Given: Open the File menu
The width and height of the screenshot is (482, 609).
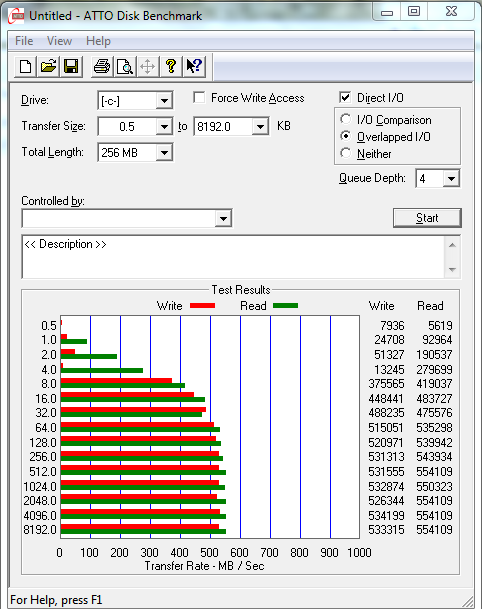Looking at the screenshot, I should pos(24,41).
